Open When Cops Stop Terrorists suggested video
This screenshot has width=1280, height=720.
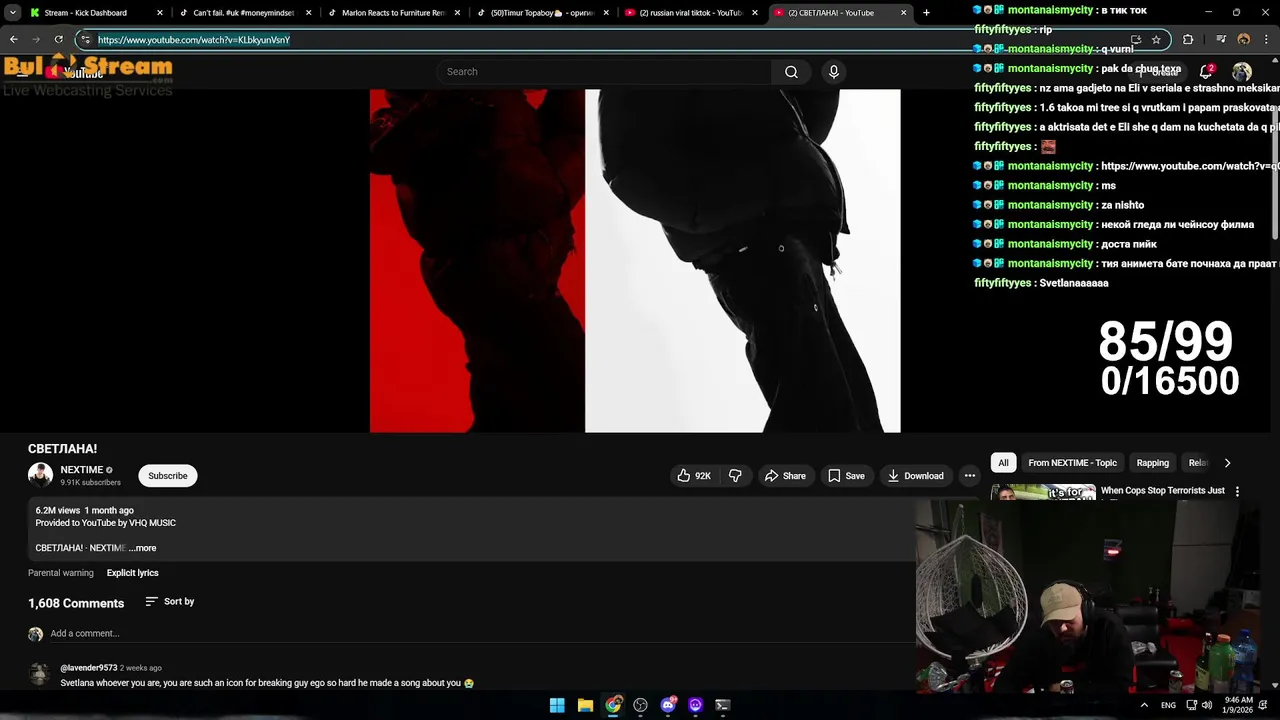point(1162,491)
